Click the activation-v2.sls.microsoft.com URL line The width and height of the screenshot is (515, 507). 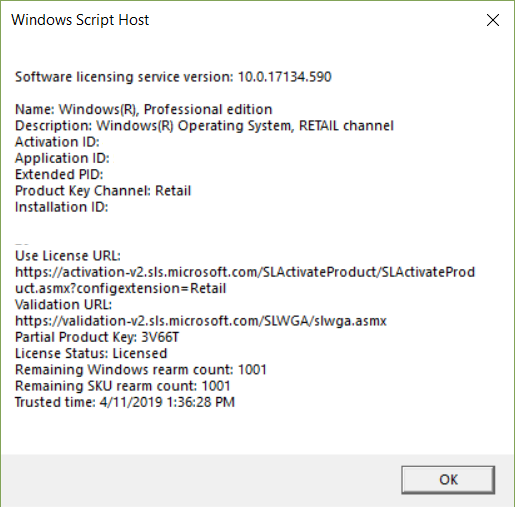click(x=245, y=272)
